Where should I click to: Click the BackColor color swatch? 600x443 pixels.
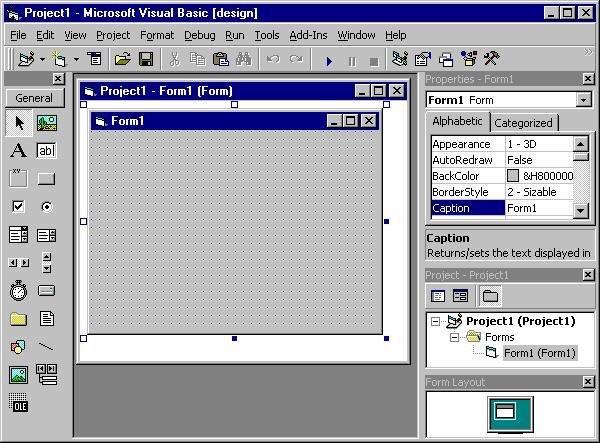click(x=513, y=176)
